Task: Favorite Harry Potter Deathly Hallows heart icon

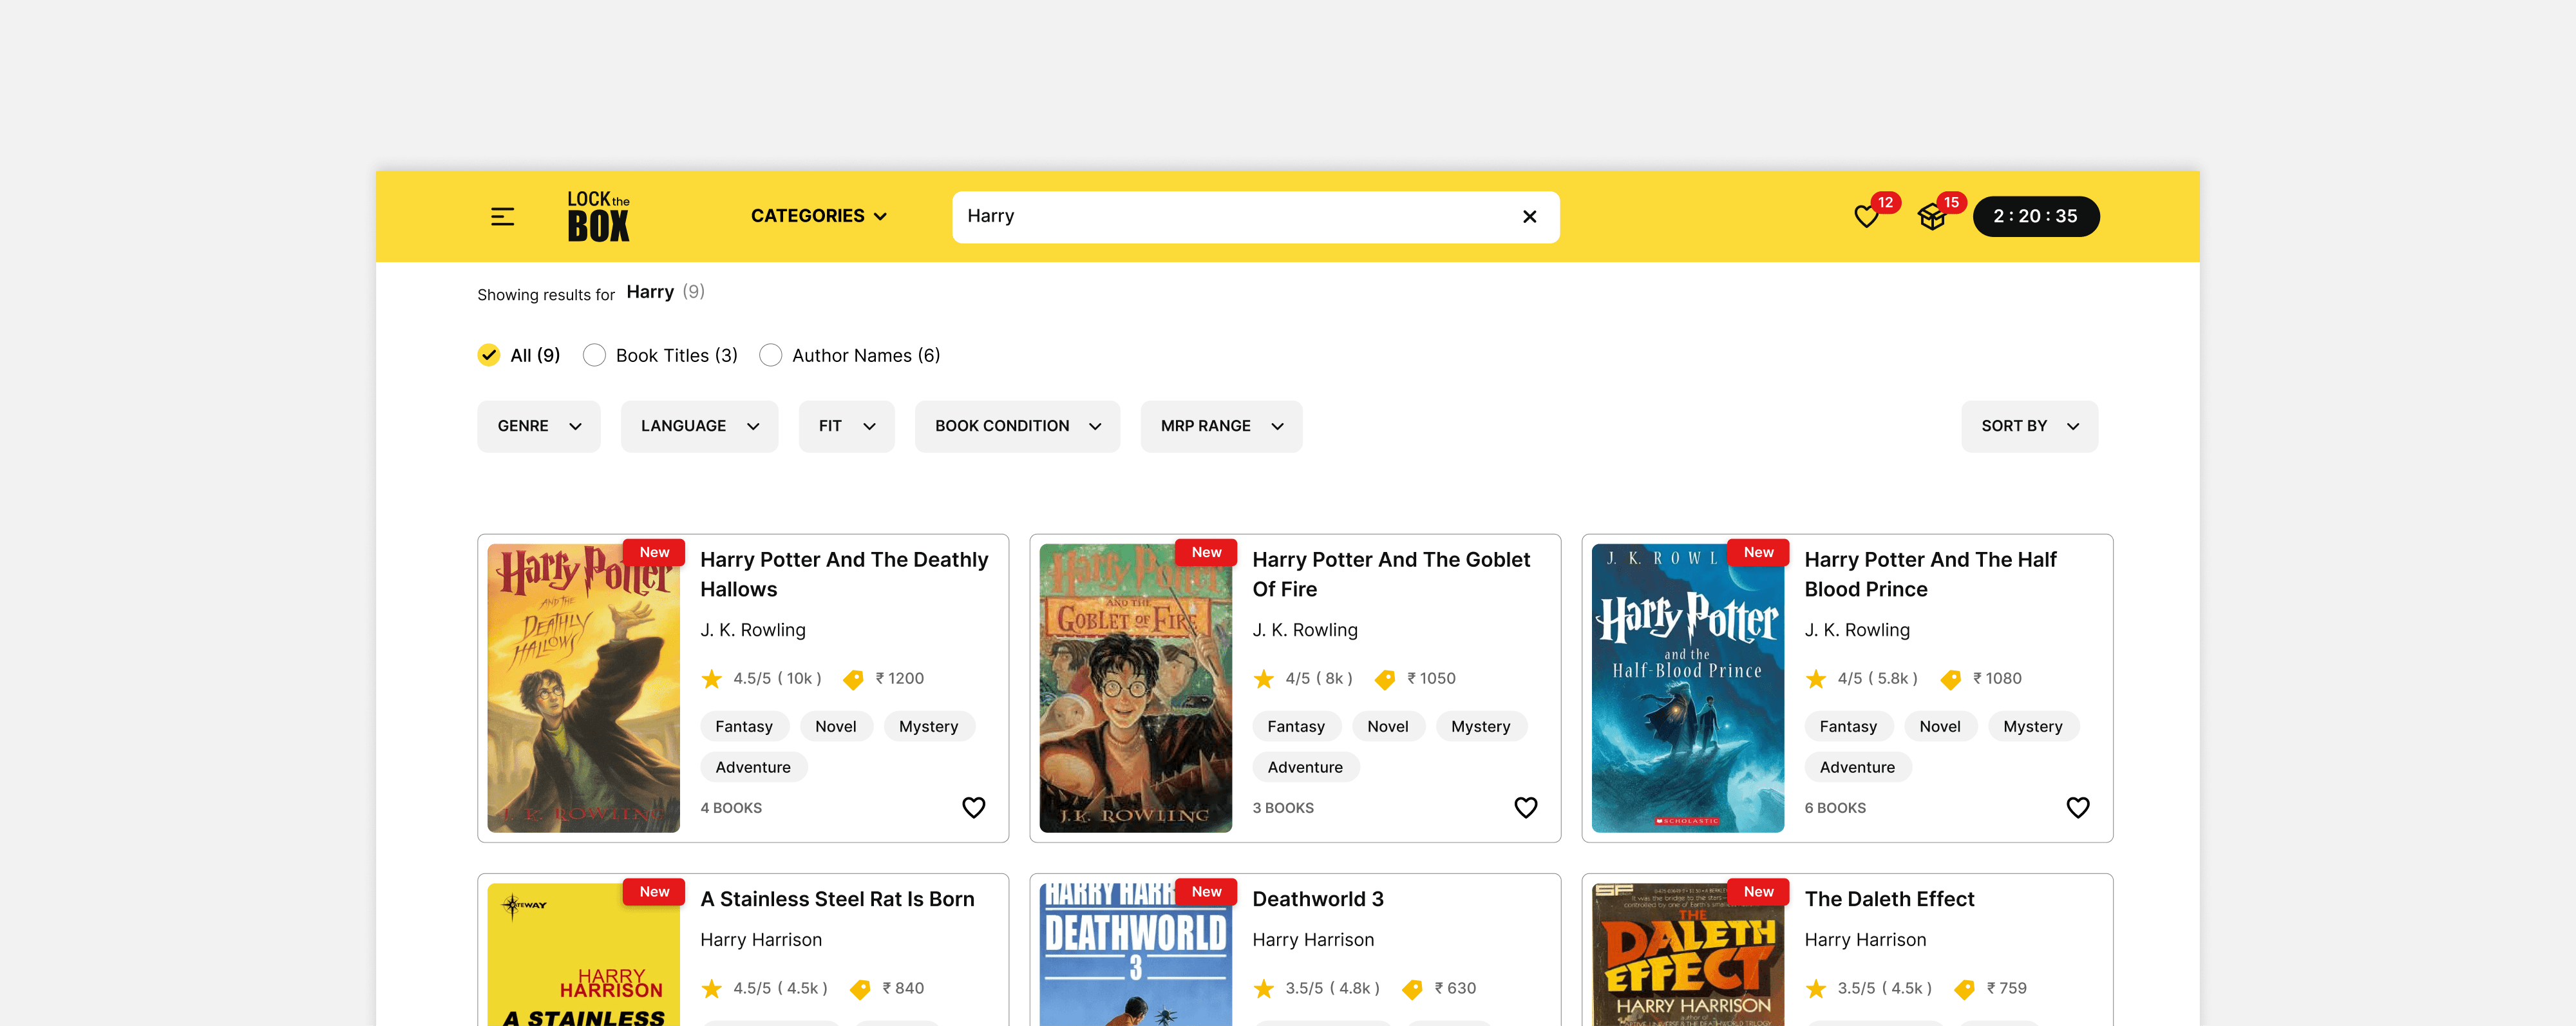Action: coord(973,807)
